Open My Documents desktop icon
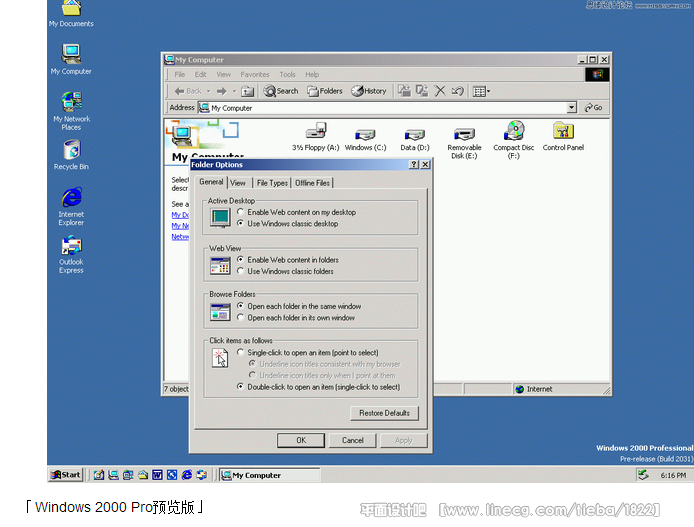Image resolution: width=694 pixels, height=527 pixels. (71, 14)
